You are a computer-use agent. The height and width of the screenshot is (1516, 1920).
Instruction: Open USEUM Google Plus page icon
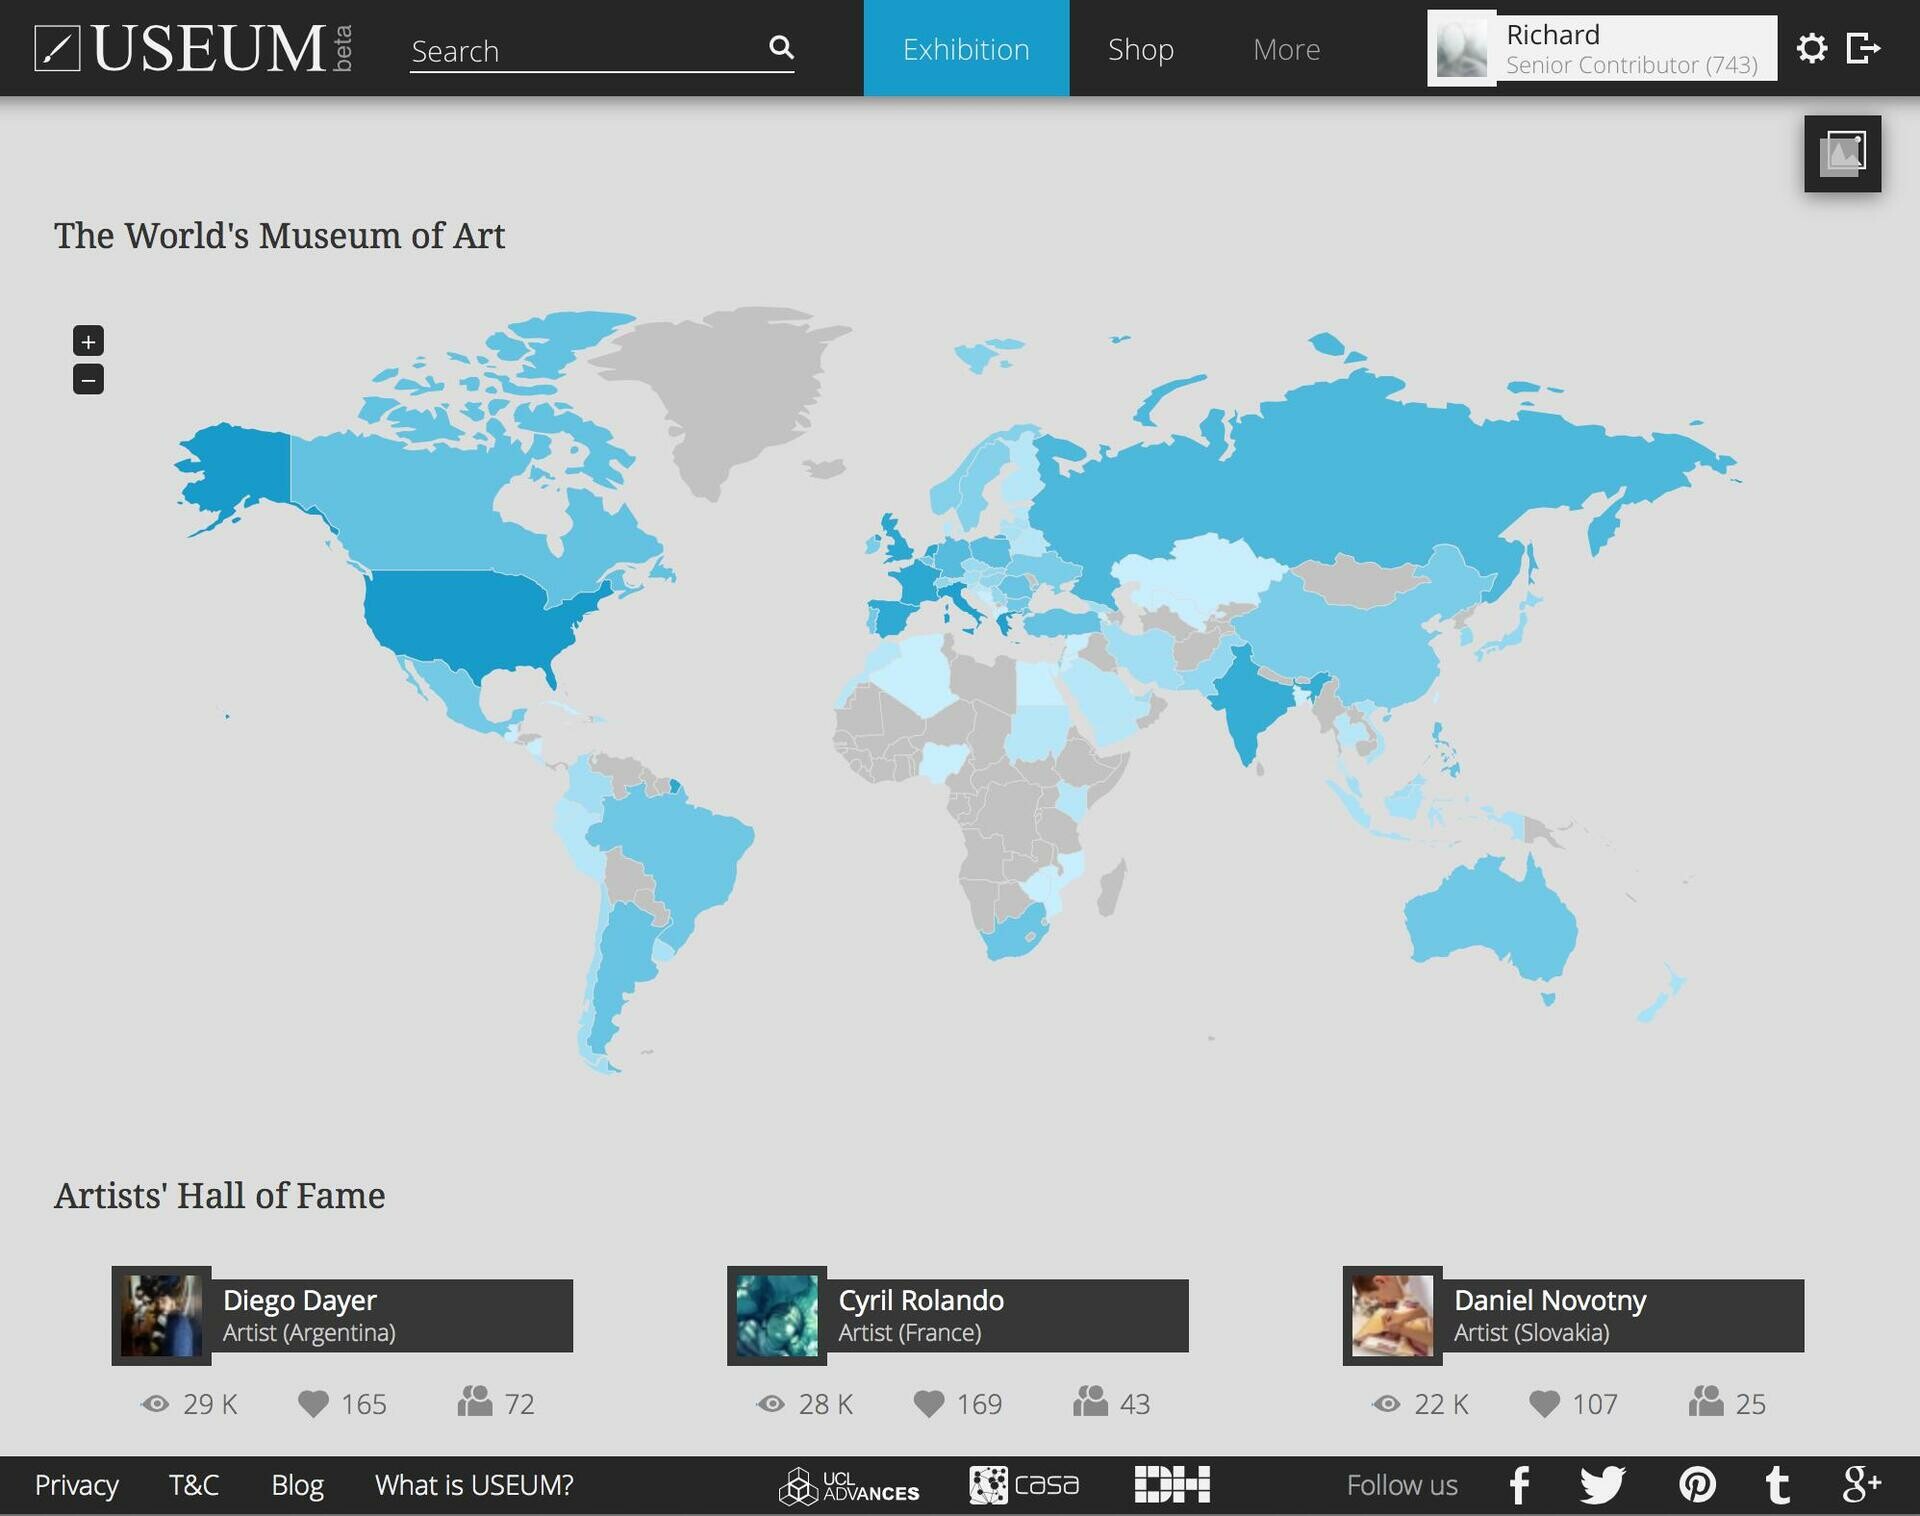(x=1861, y=1485)
